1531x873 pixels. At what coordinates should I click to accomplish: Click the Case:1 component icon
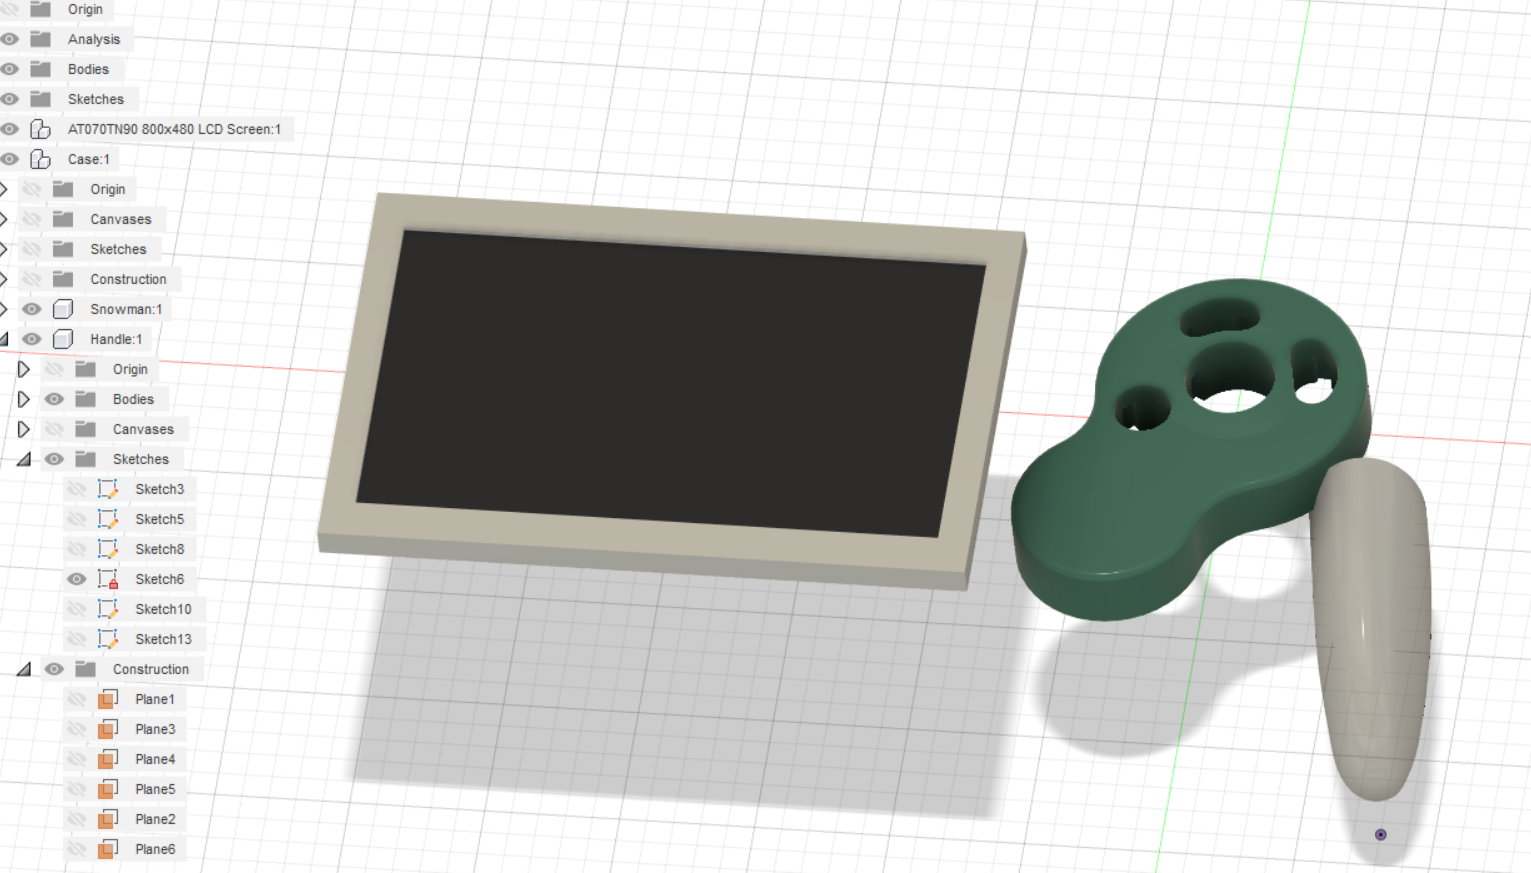pos(40,159)
